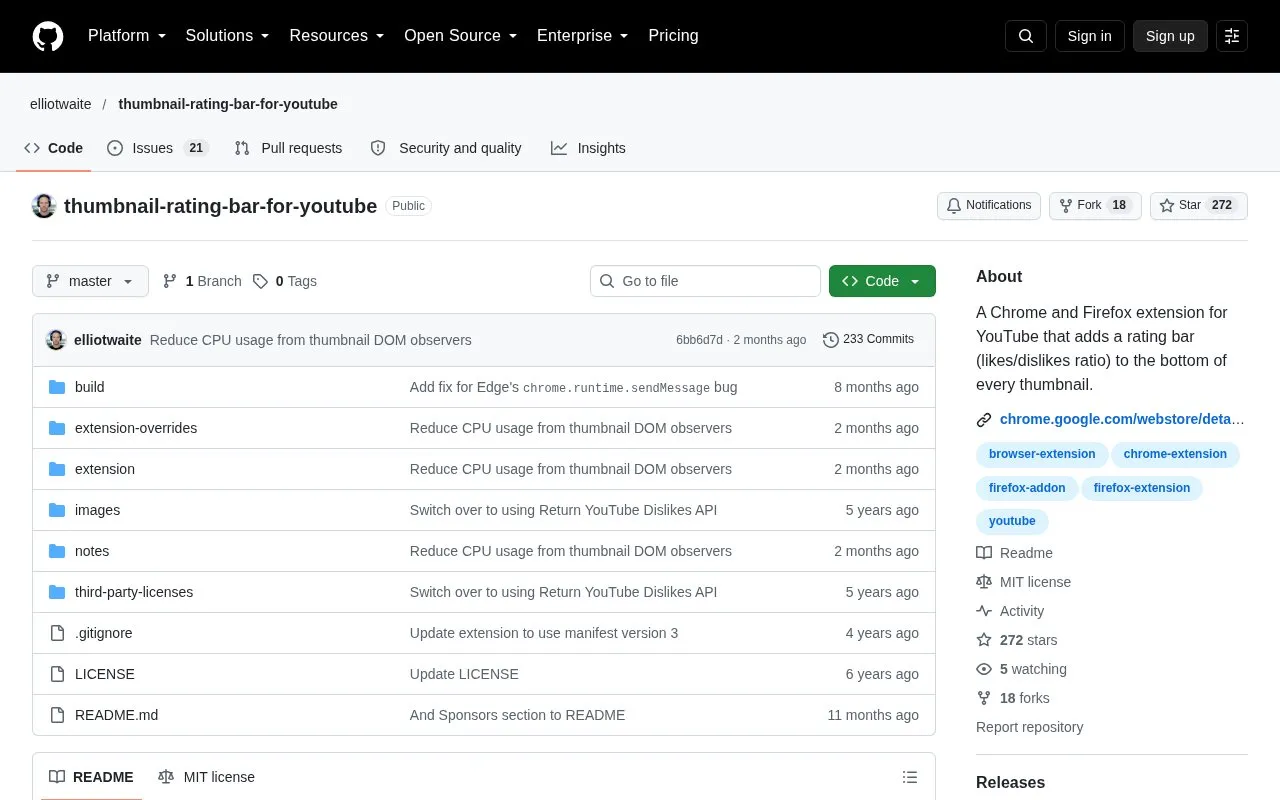This screenshot has width=1280, height=800.
Task: Open README.md file
Action: pos(116,715)
